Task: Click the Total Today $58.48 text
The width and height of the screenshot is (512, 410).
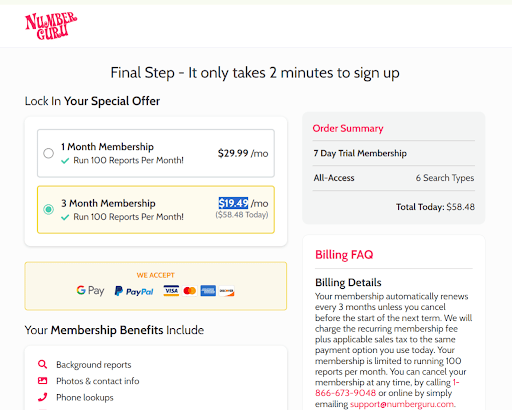Action: tap(435, 207)
